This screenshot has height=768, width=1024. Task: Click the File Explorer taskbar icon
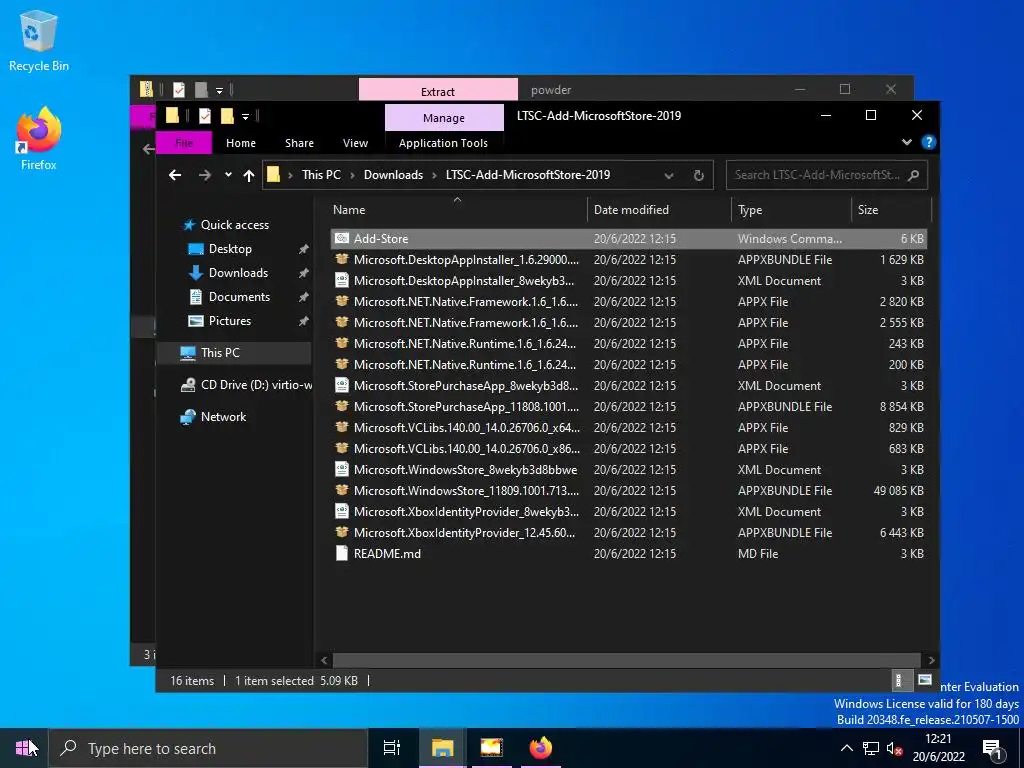441,748
